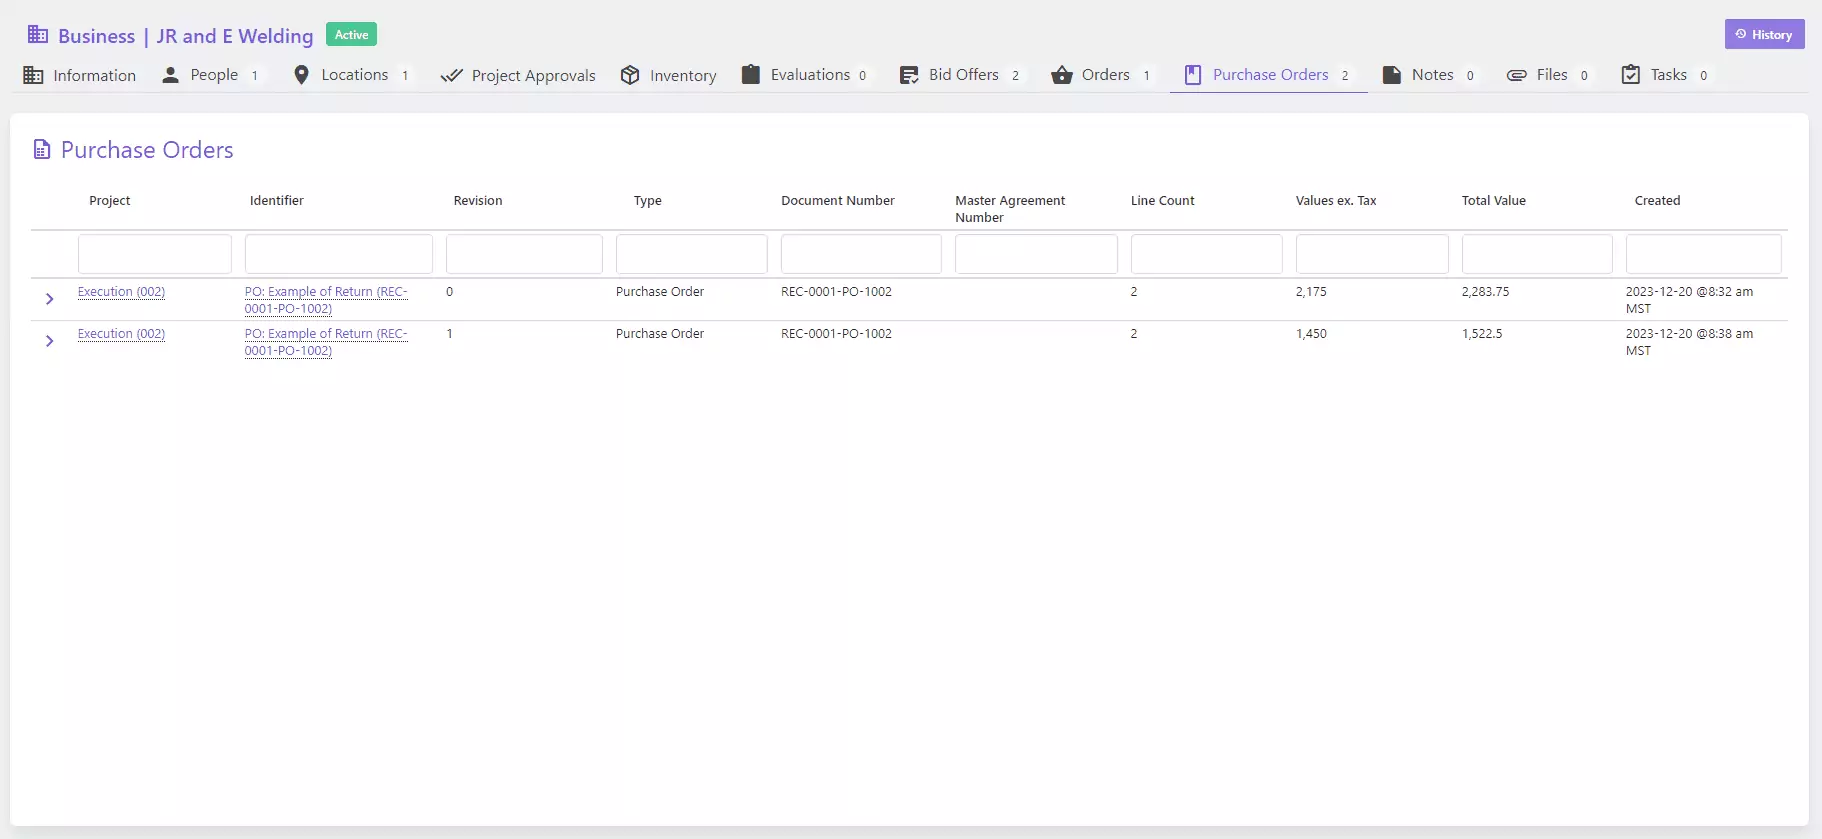Switch to the People tab
This screenshot has height=839, width=1822.
[x=211, y=75]
